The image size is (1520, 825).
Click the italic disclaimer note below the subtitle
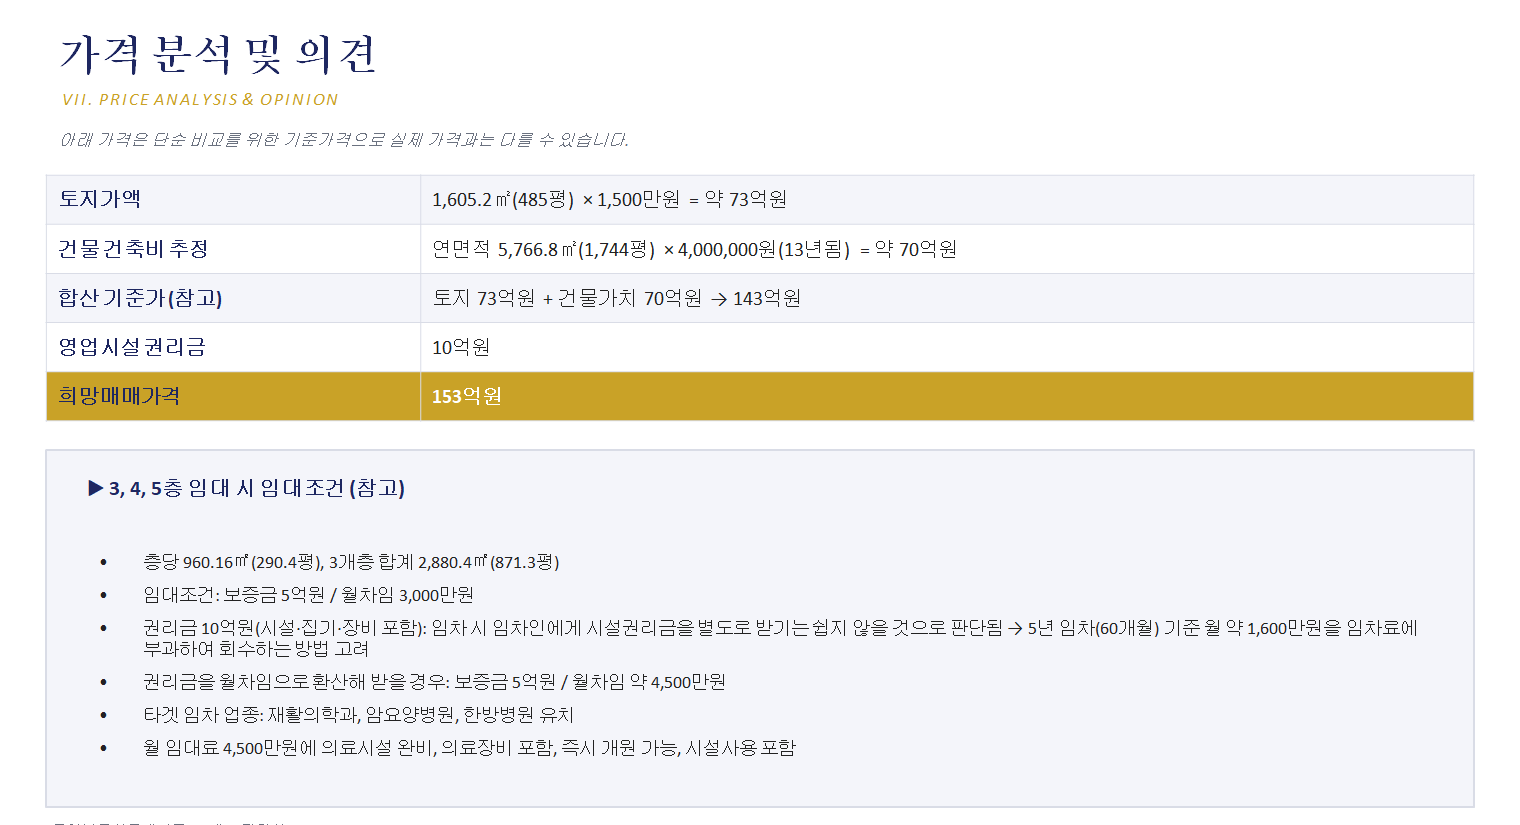tap(344, 140)
